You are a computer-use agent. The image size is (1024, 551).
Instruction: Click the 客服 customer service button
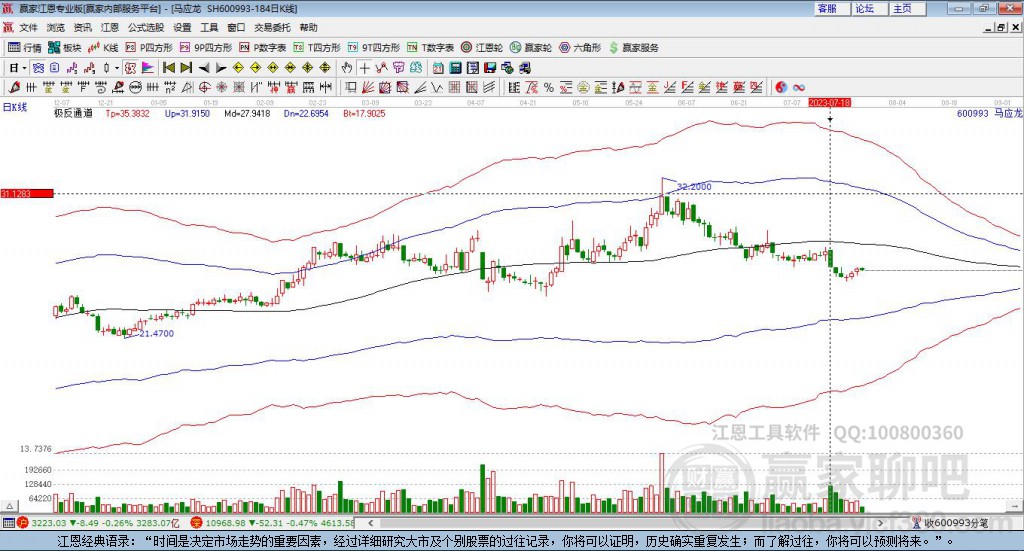point(832,8)
